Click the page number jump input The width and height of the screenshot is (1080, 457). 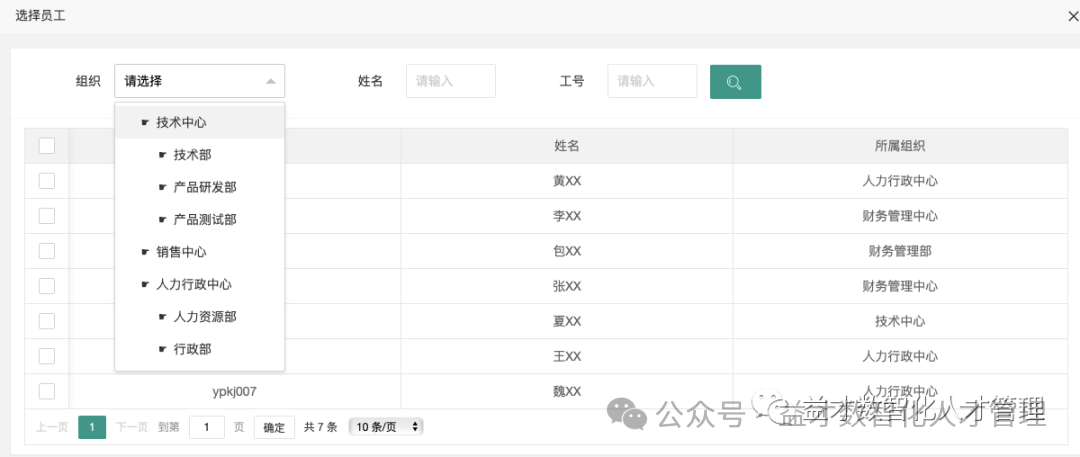207,427
